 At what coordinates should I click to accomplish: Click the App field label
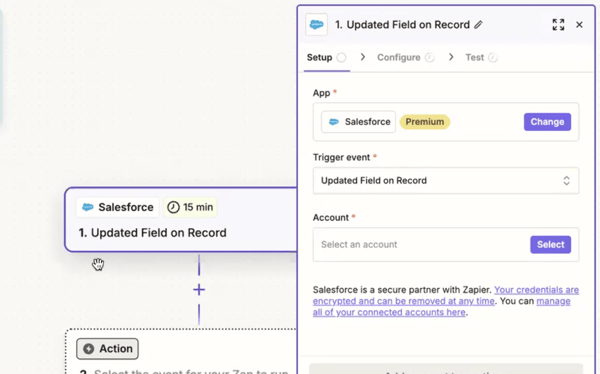tap(321, 93)
